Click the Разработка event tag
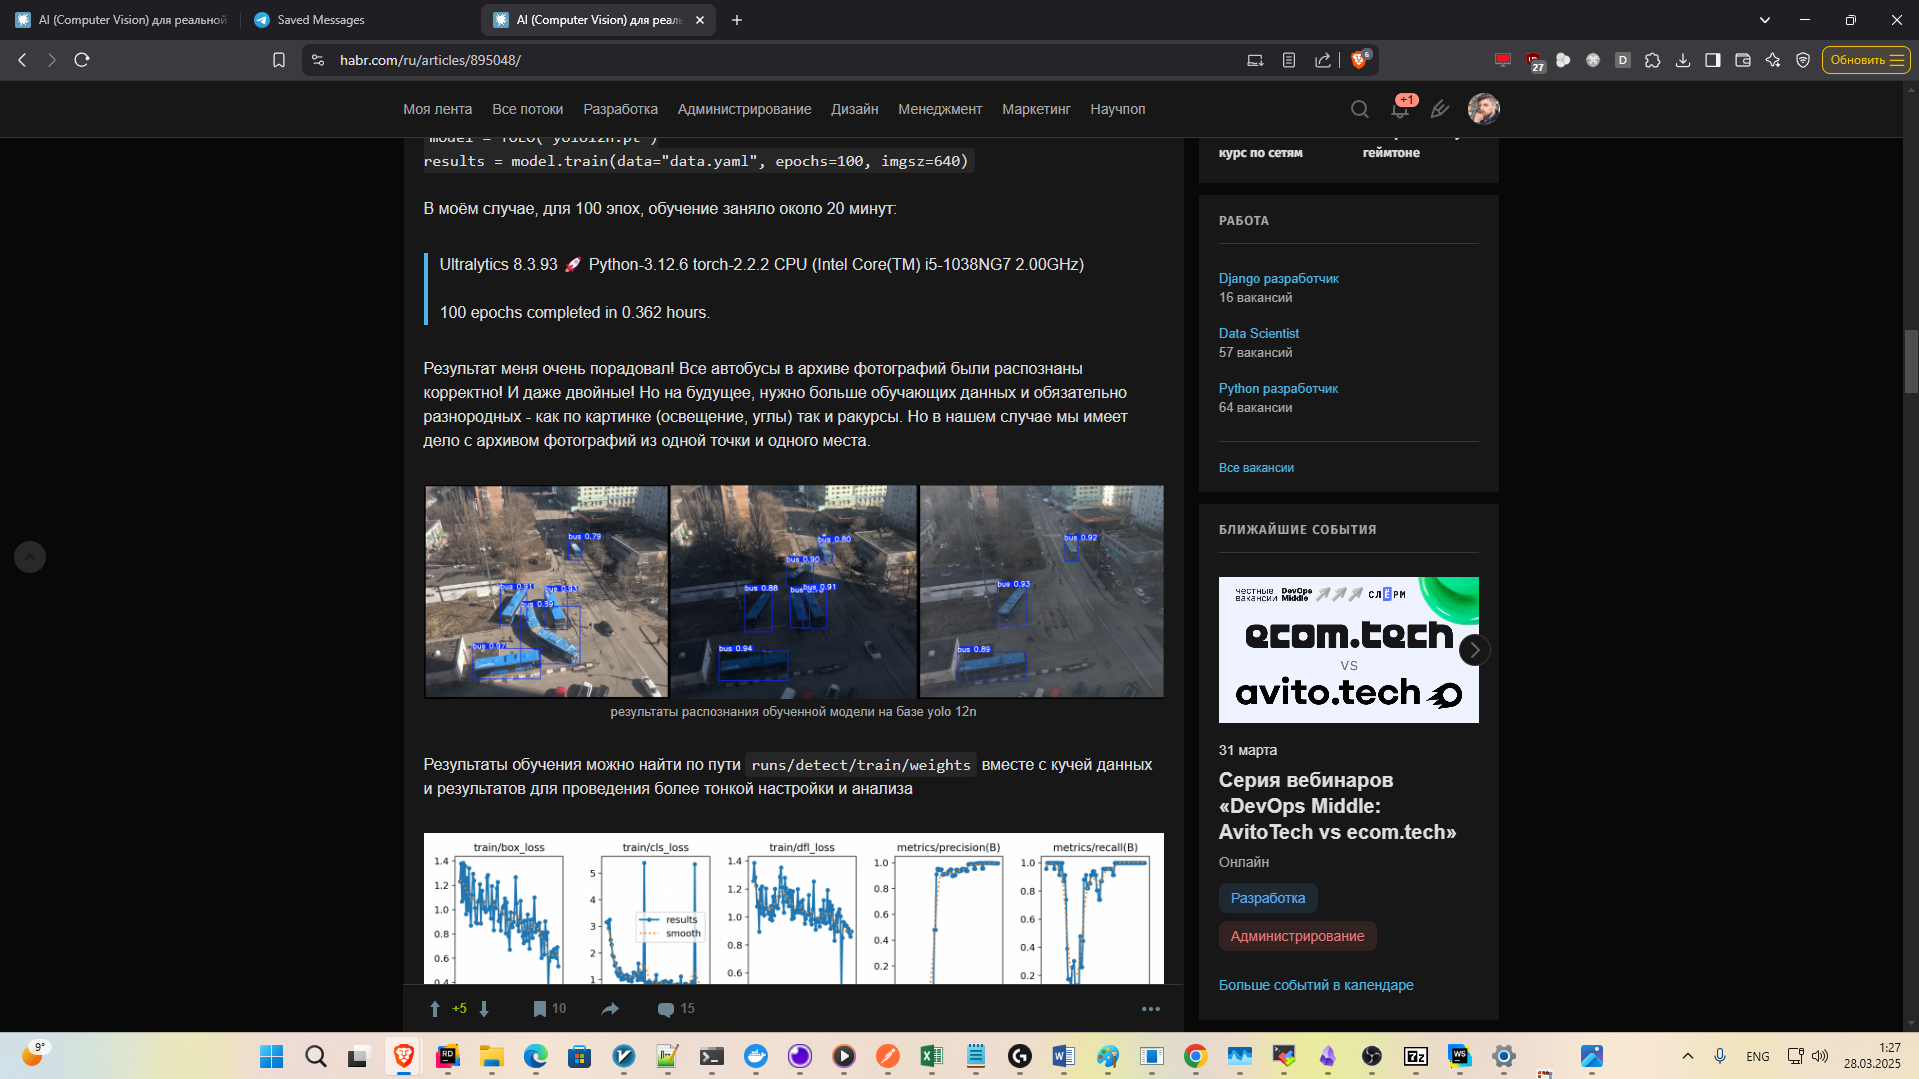Screen dimensions: 1919x1079 [1268, 898]
